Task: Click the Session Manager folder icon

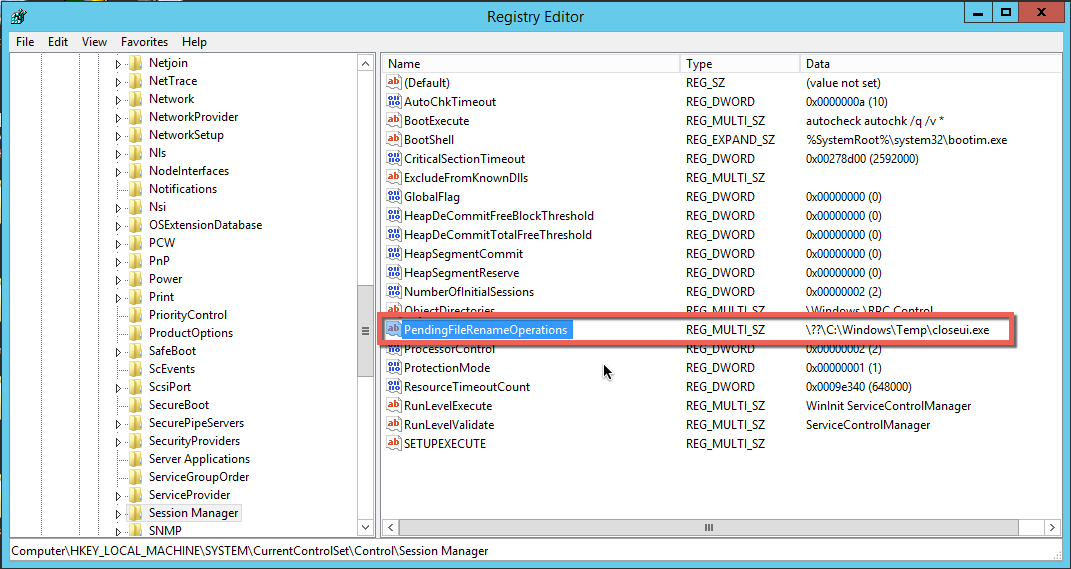Action: tap(135, 513)
